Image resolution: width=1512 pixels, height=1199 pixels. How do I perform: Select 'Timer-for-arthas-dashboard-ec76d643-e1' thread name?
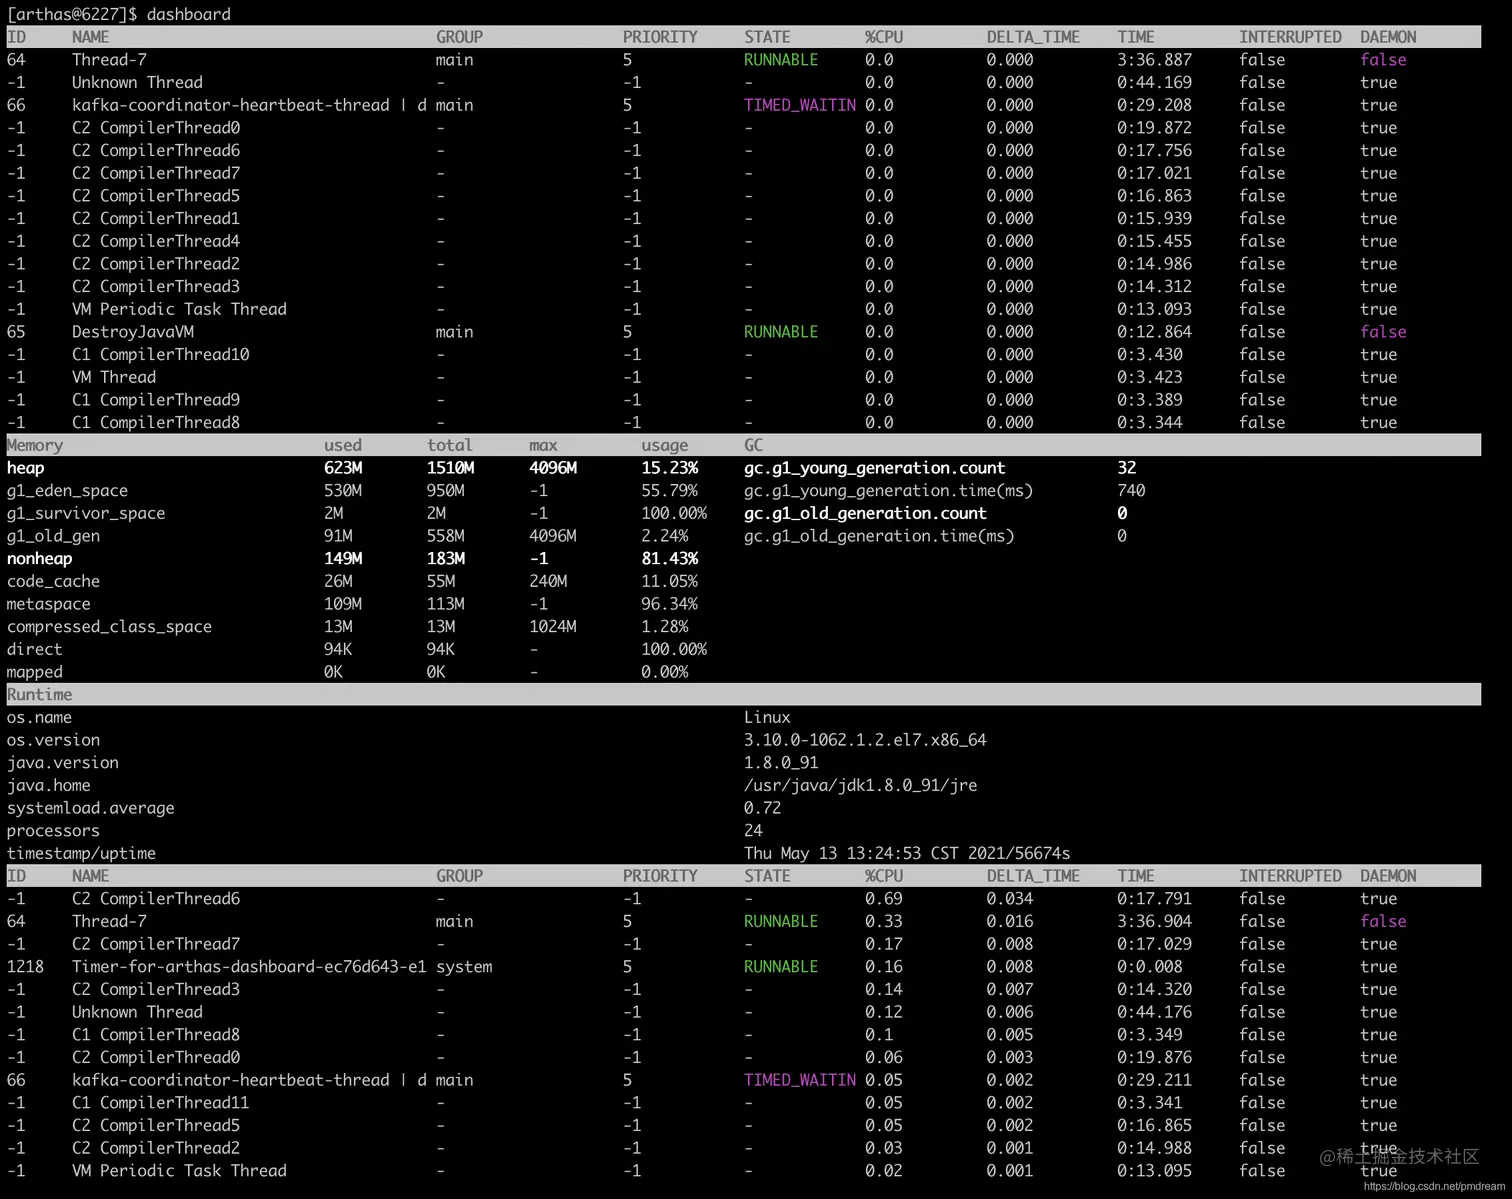249,967
